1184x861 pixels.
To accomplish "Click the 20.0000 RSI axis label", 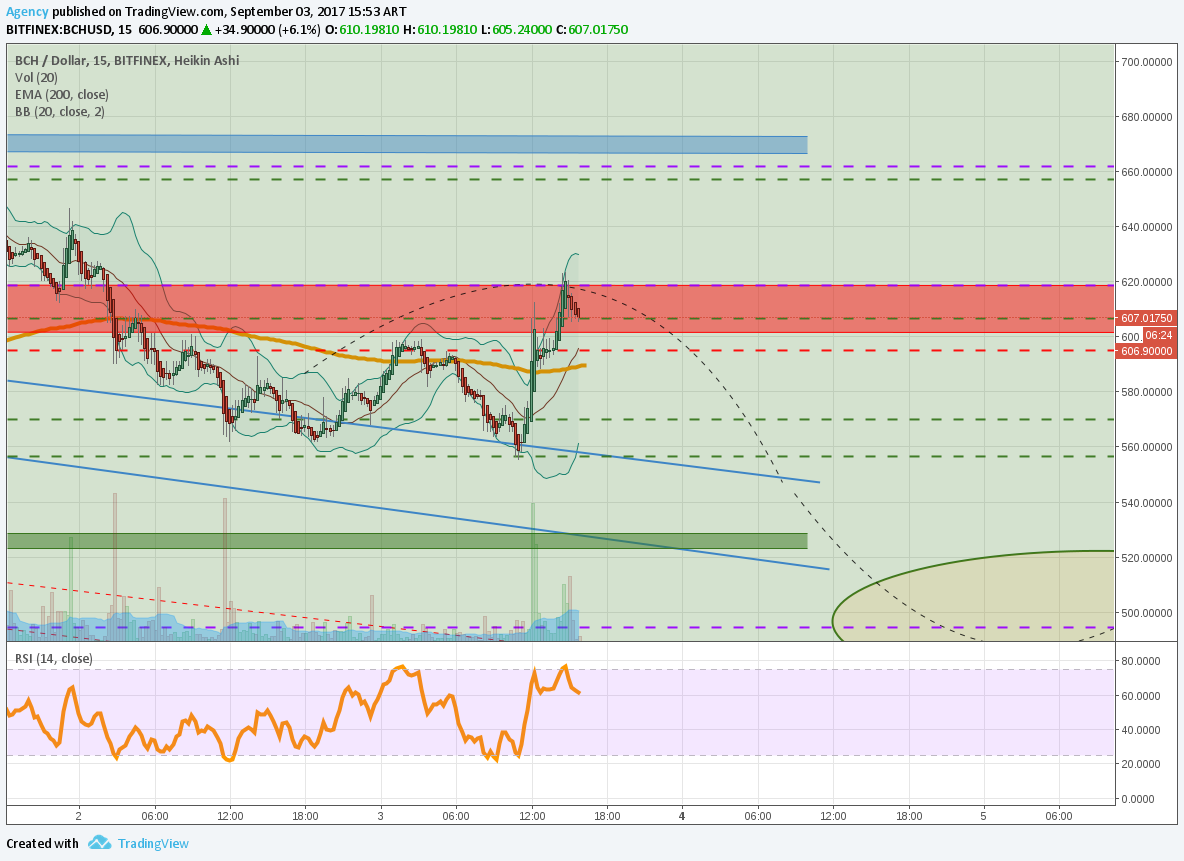I will pyautogui.click(x=1141, y=764).
